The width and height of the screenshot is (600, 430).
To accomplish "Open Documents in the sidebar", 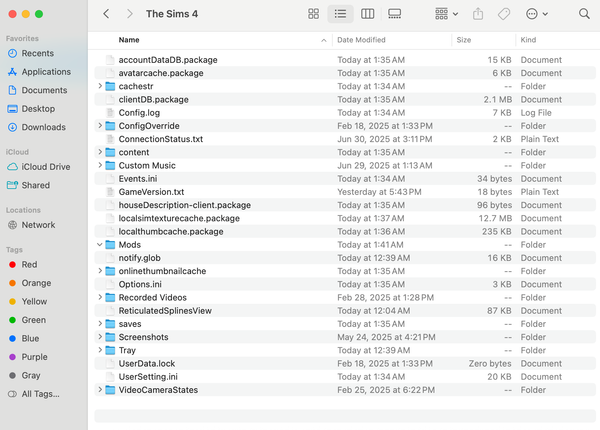I will [44, 90].
